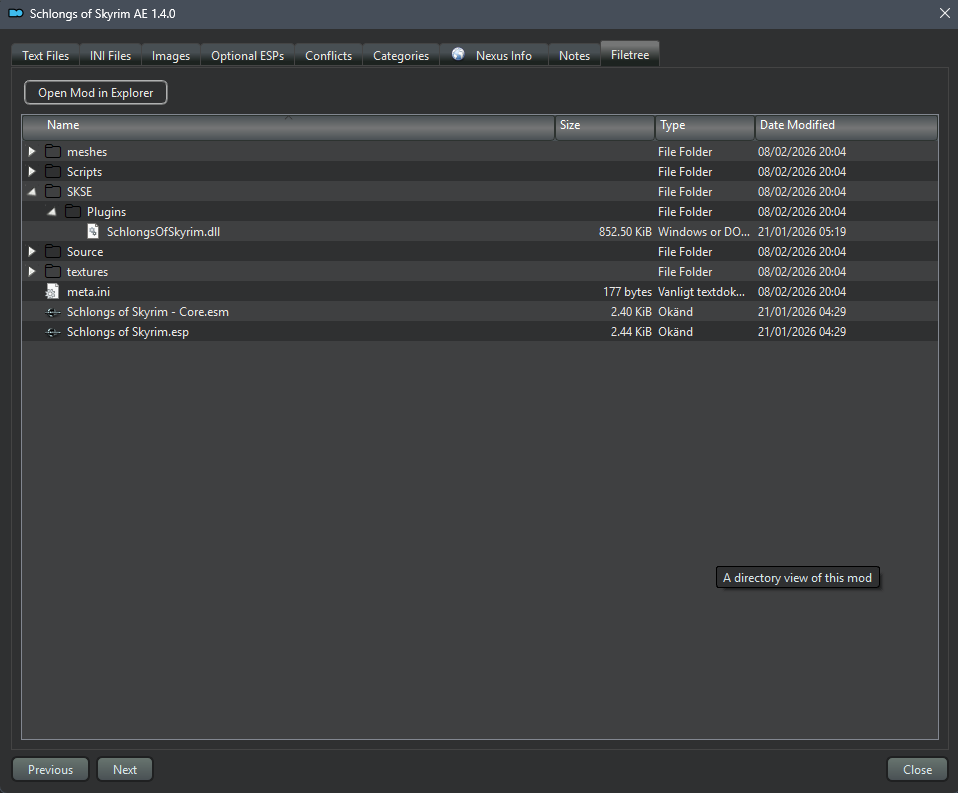Go to the Previous mod
Viewport: 958px width, 793px height.
point(51,770)
